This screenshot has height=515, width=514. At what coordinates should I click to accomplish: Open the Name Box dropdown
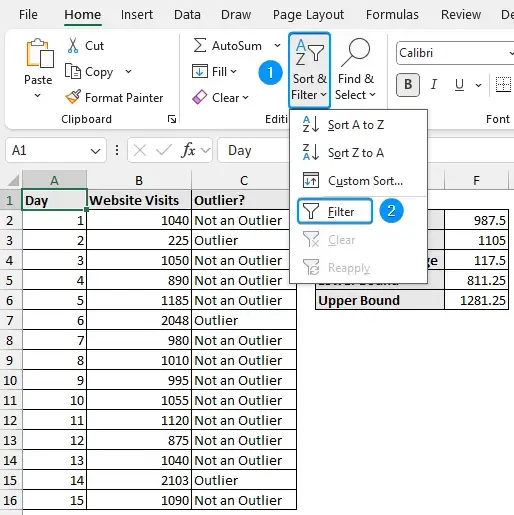pyautogui.click(x=95, y=151)
